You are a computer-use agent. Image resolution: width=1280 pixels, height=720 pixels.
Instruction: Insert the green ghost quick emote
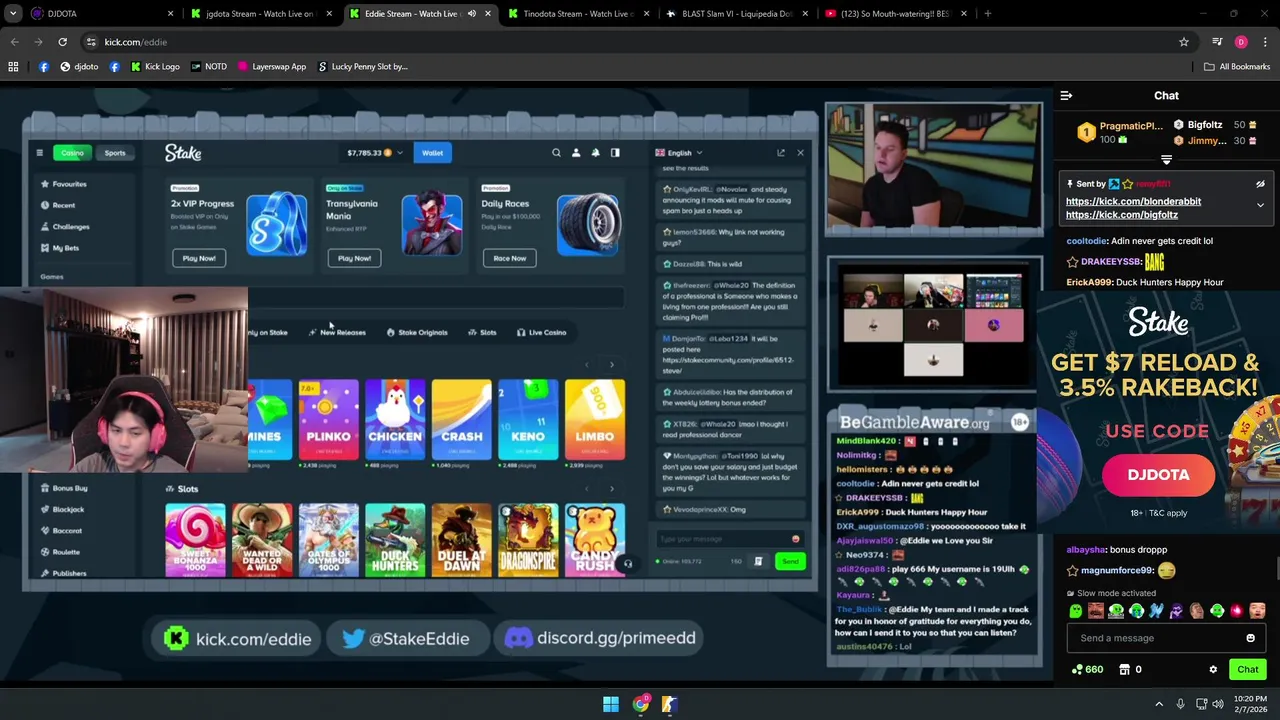tap(1075, 611)
